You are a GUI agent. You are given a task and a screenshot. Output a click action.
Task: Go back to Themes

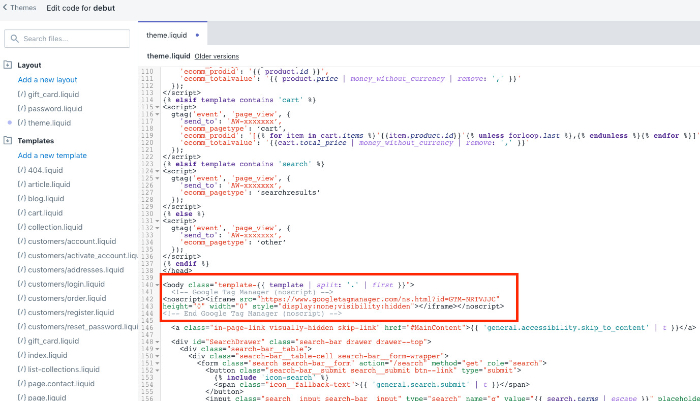coord(19,8)
